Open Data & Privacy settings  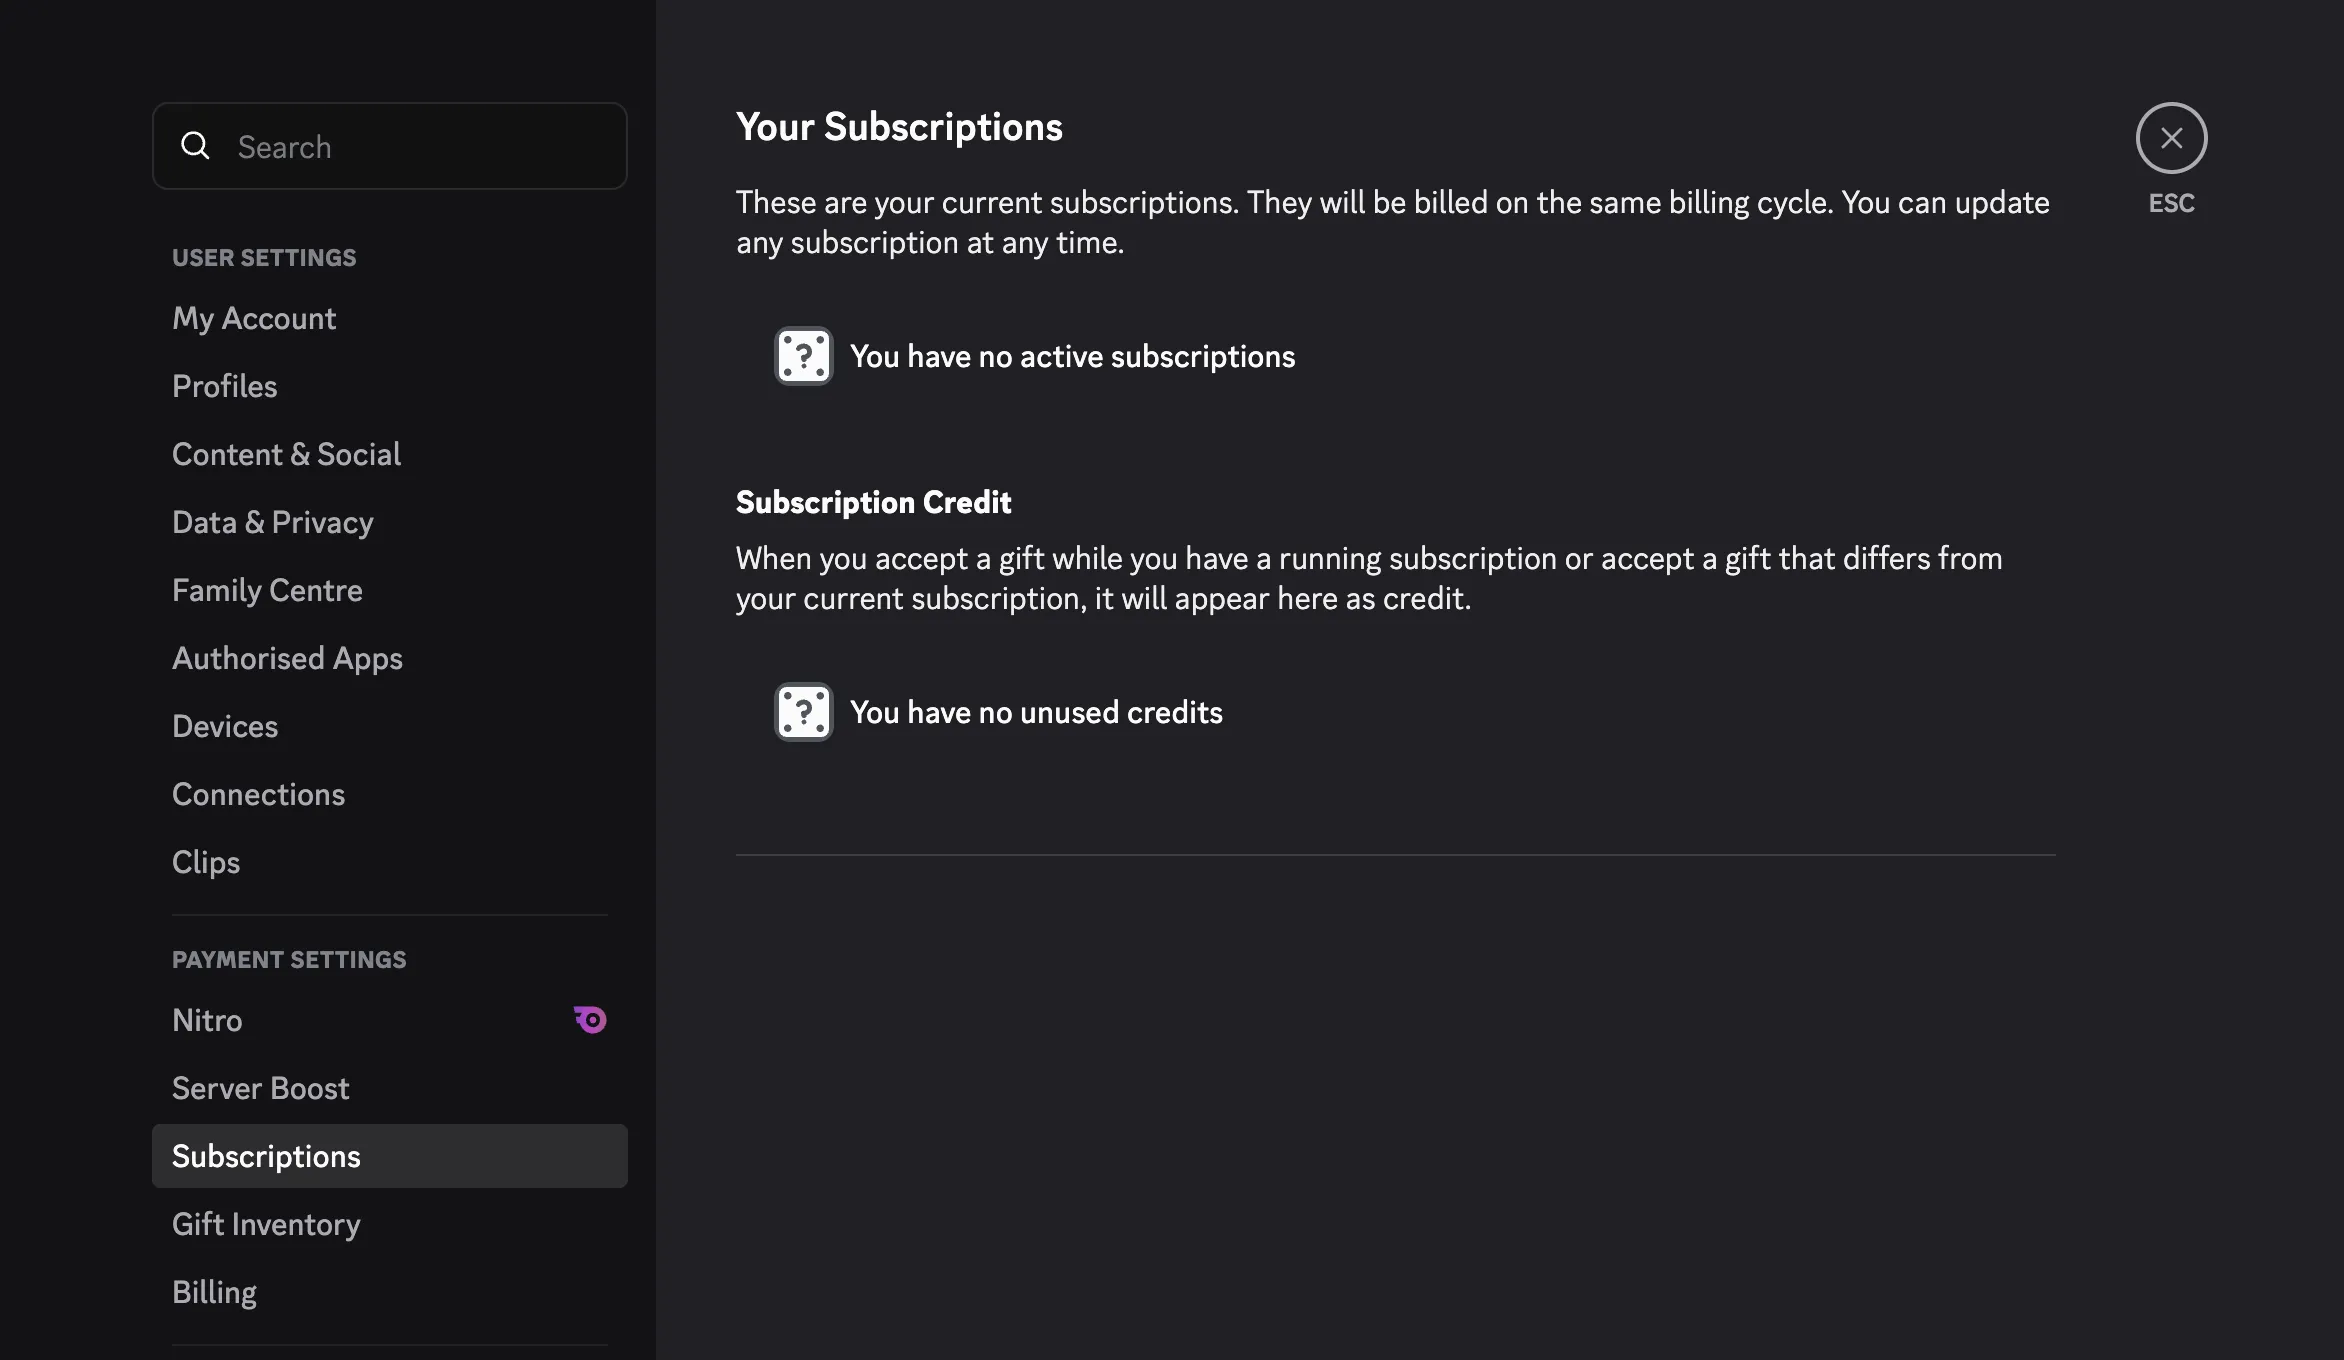click(273, 522)
